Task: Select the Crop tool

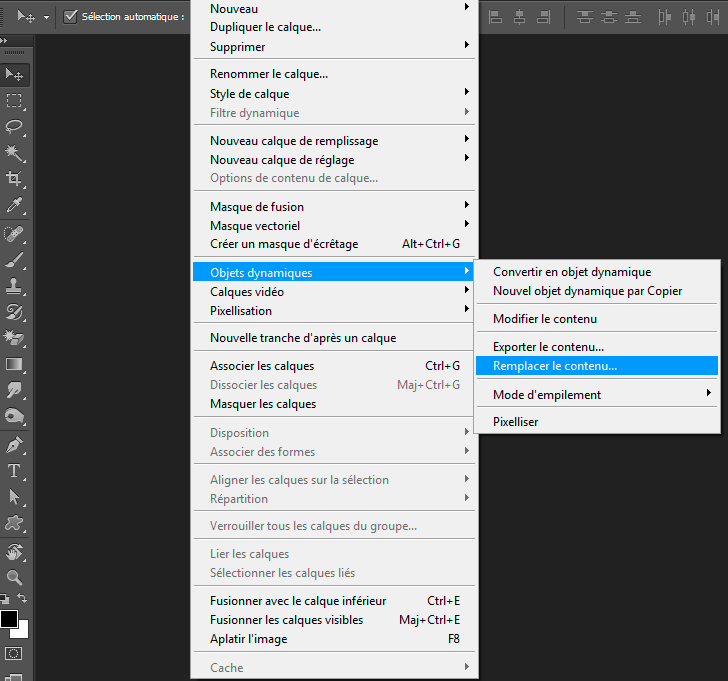Action: point(15,179)
